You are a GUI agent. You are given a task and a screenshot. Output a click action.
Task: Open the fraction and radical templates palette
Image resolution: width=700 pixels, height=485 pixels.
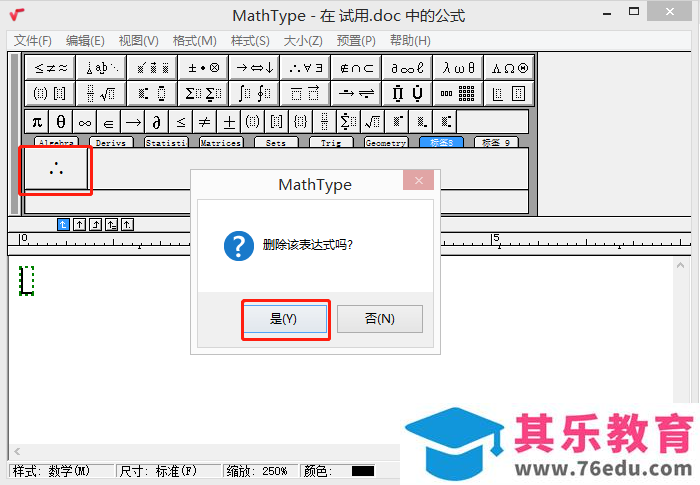pyautogui.click(x=101, y=93)
